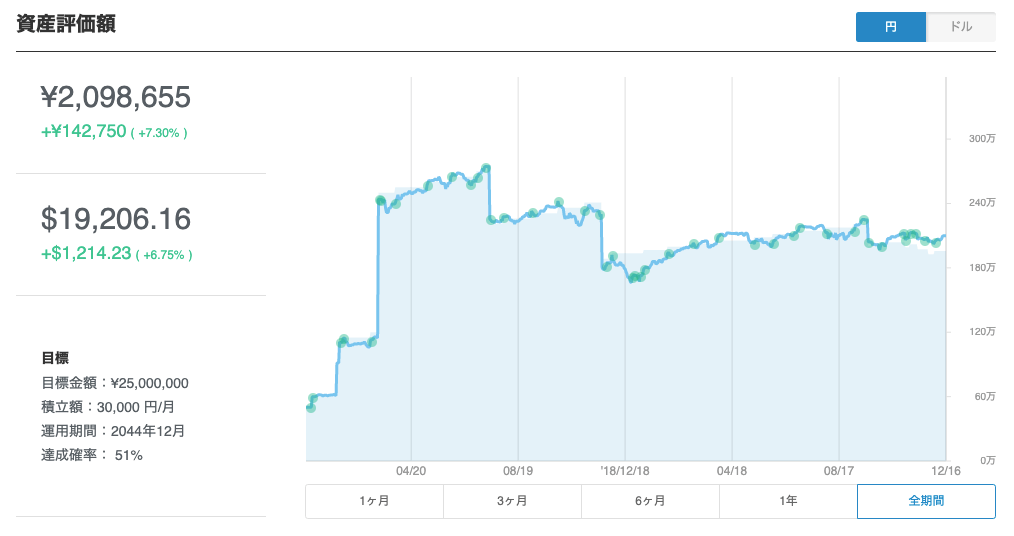Click the +$1,214.23 gain figure
This screenshot has height=536, width=1014.
(x=86, y=254)
